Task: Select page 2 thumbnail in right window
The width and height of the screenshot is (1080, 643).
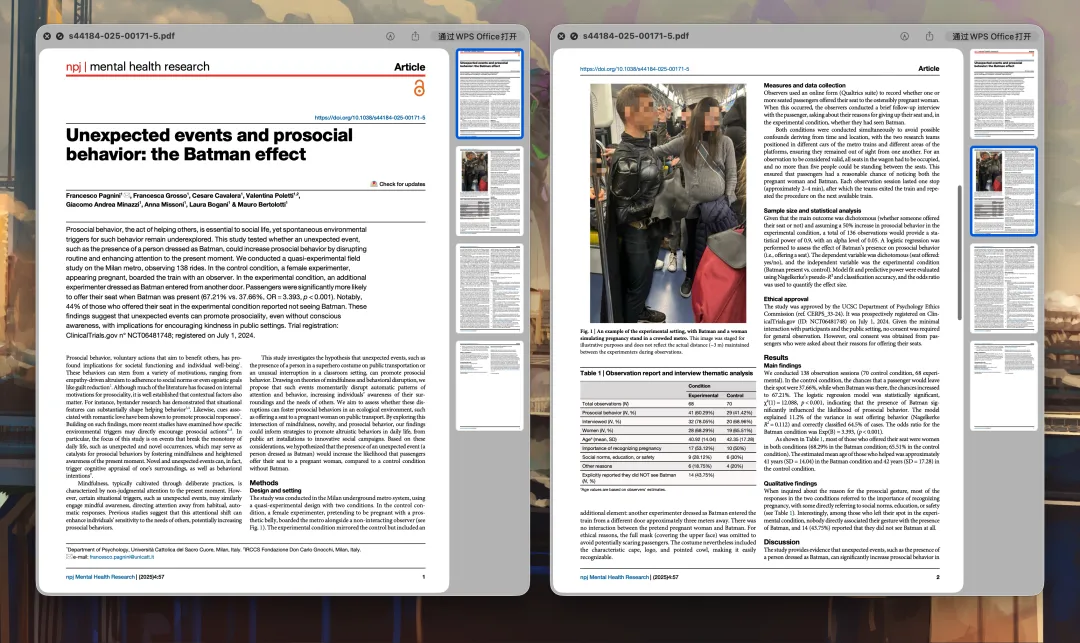Action: 1004,191
